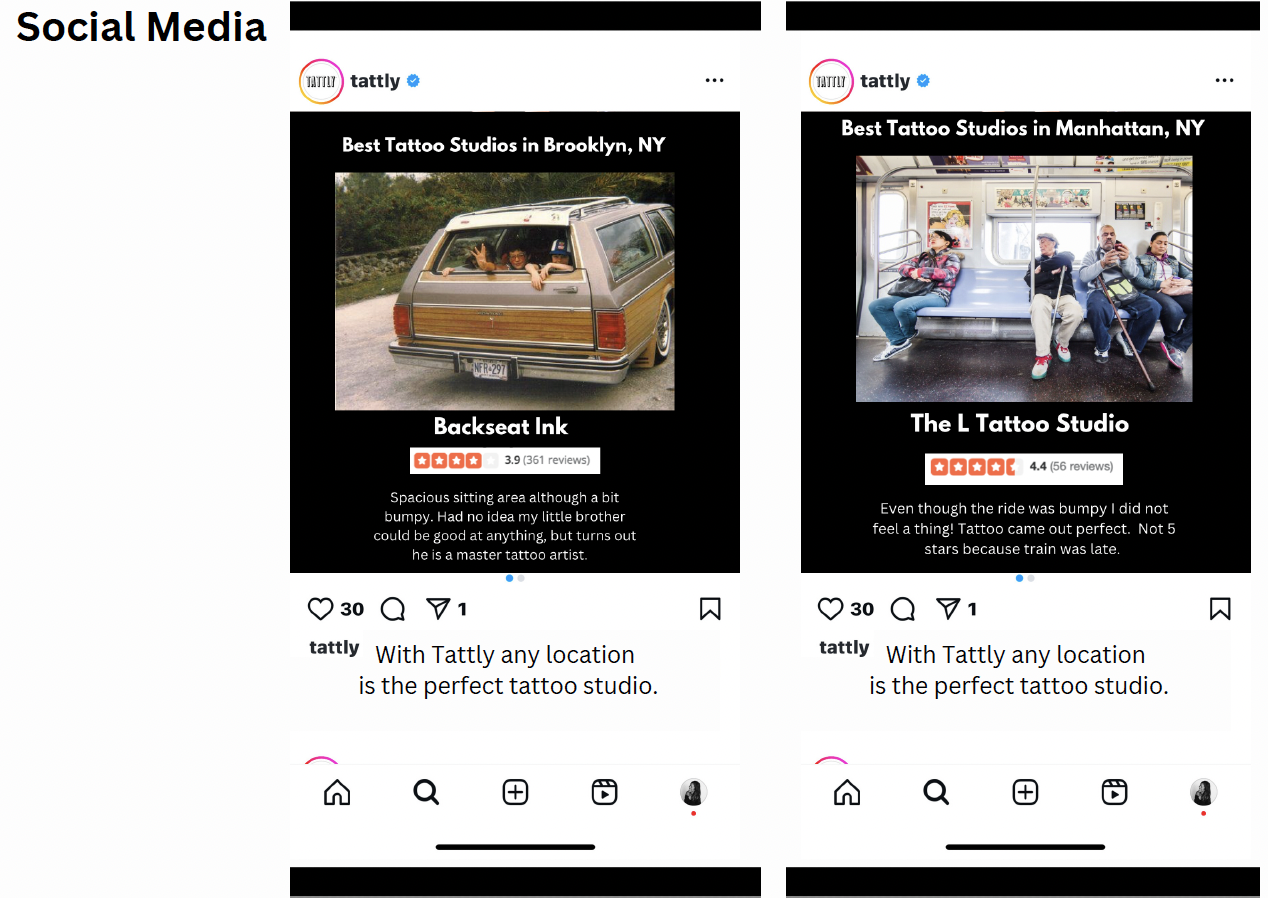Screen dimensions: 1268x898
Task: Open tattly username above Brooklyn post
Action: click(x=375, y=81)
